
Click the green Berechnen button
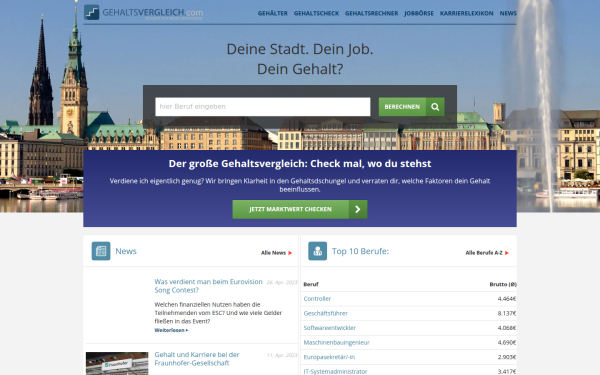[412, 107]
